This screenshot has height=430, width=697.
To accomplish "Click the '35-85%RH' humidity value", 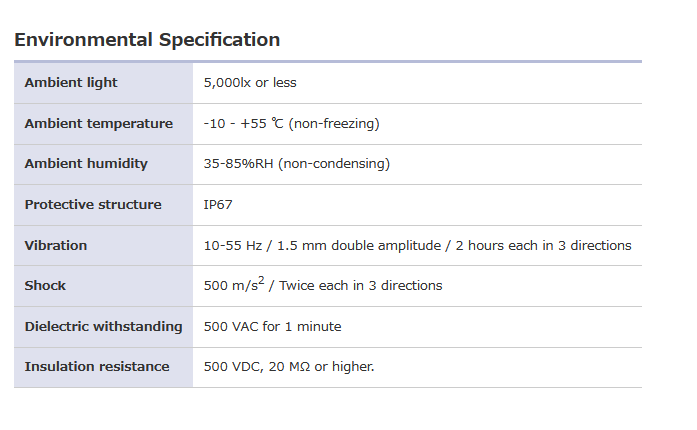I will pyautogui.click(x=238, y=164).
